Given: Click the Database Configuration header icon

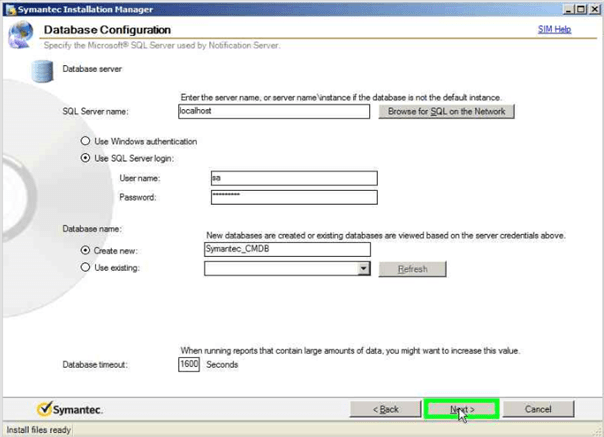Looking at the screenshot, I should point(22,37).
